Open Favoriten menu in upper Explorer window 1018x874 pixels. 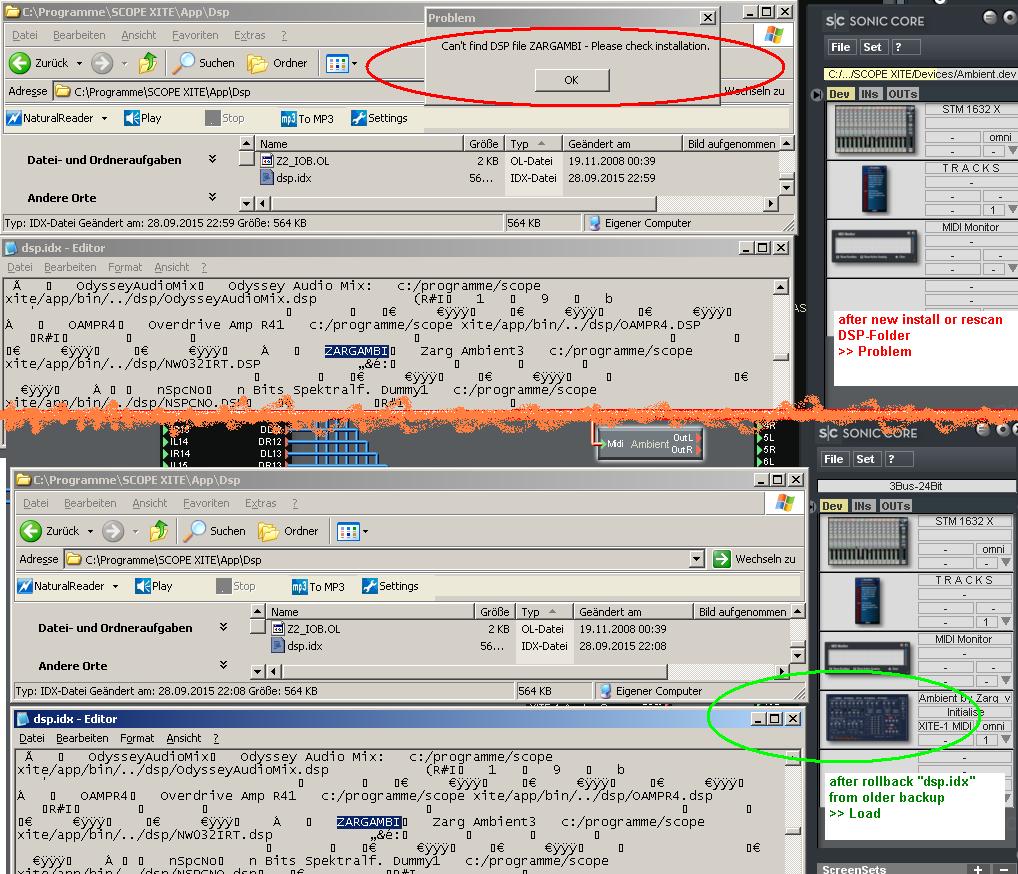point(195,35)
